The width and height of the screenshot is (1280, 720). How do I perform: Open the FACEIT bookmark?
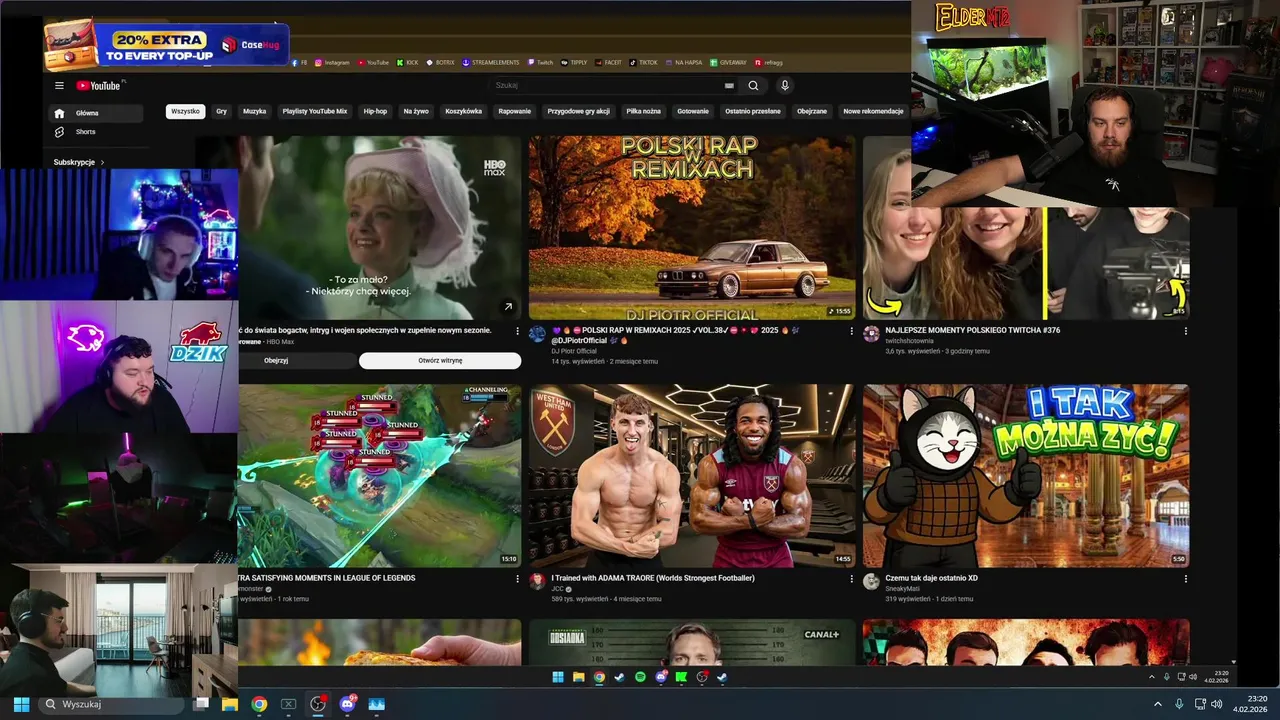pyautogui.click(x=609, y=62)
